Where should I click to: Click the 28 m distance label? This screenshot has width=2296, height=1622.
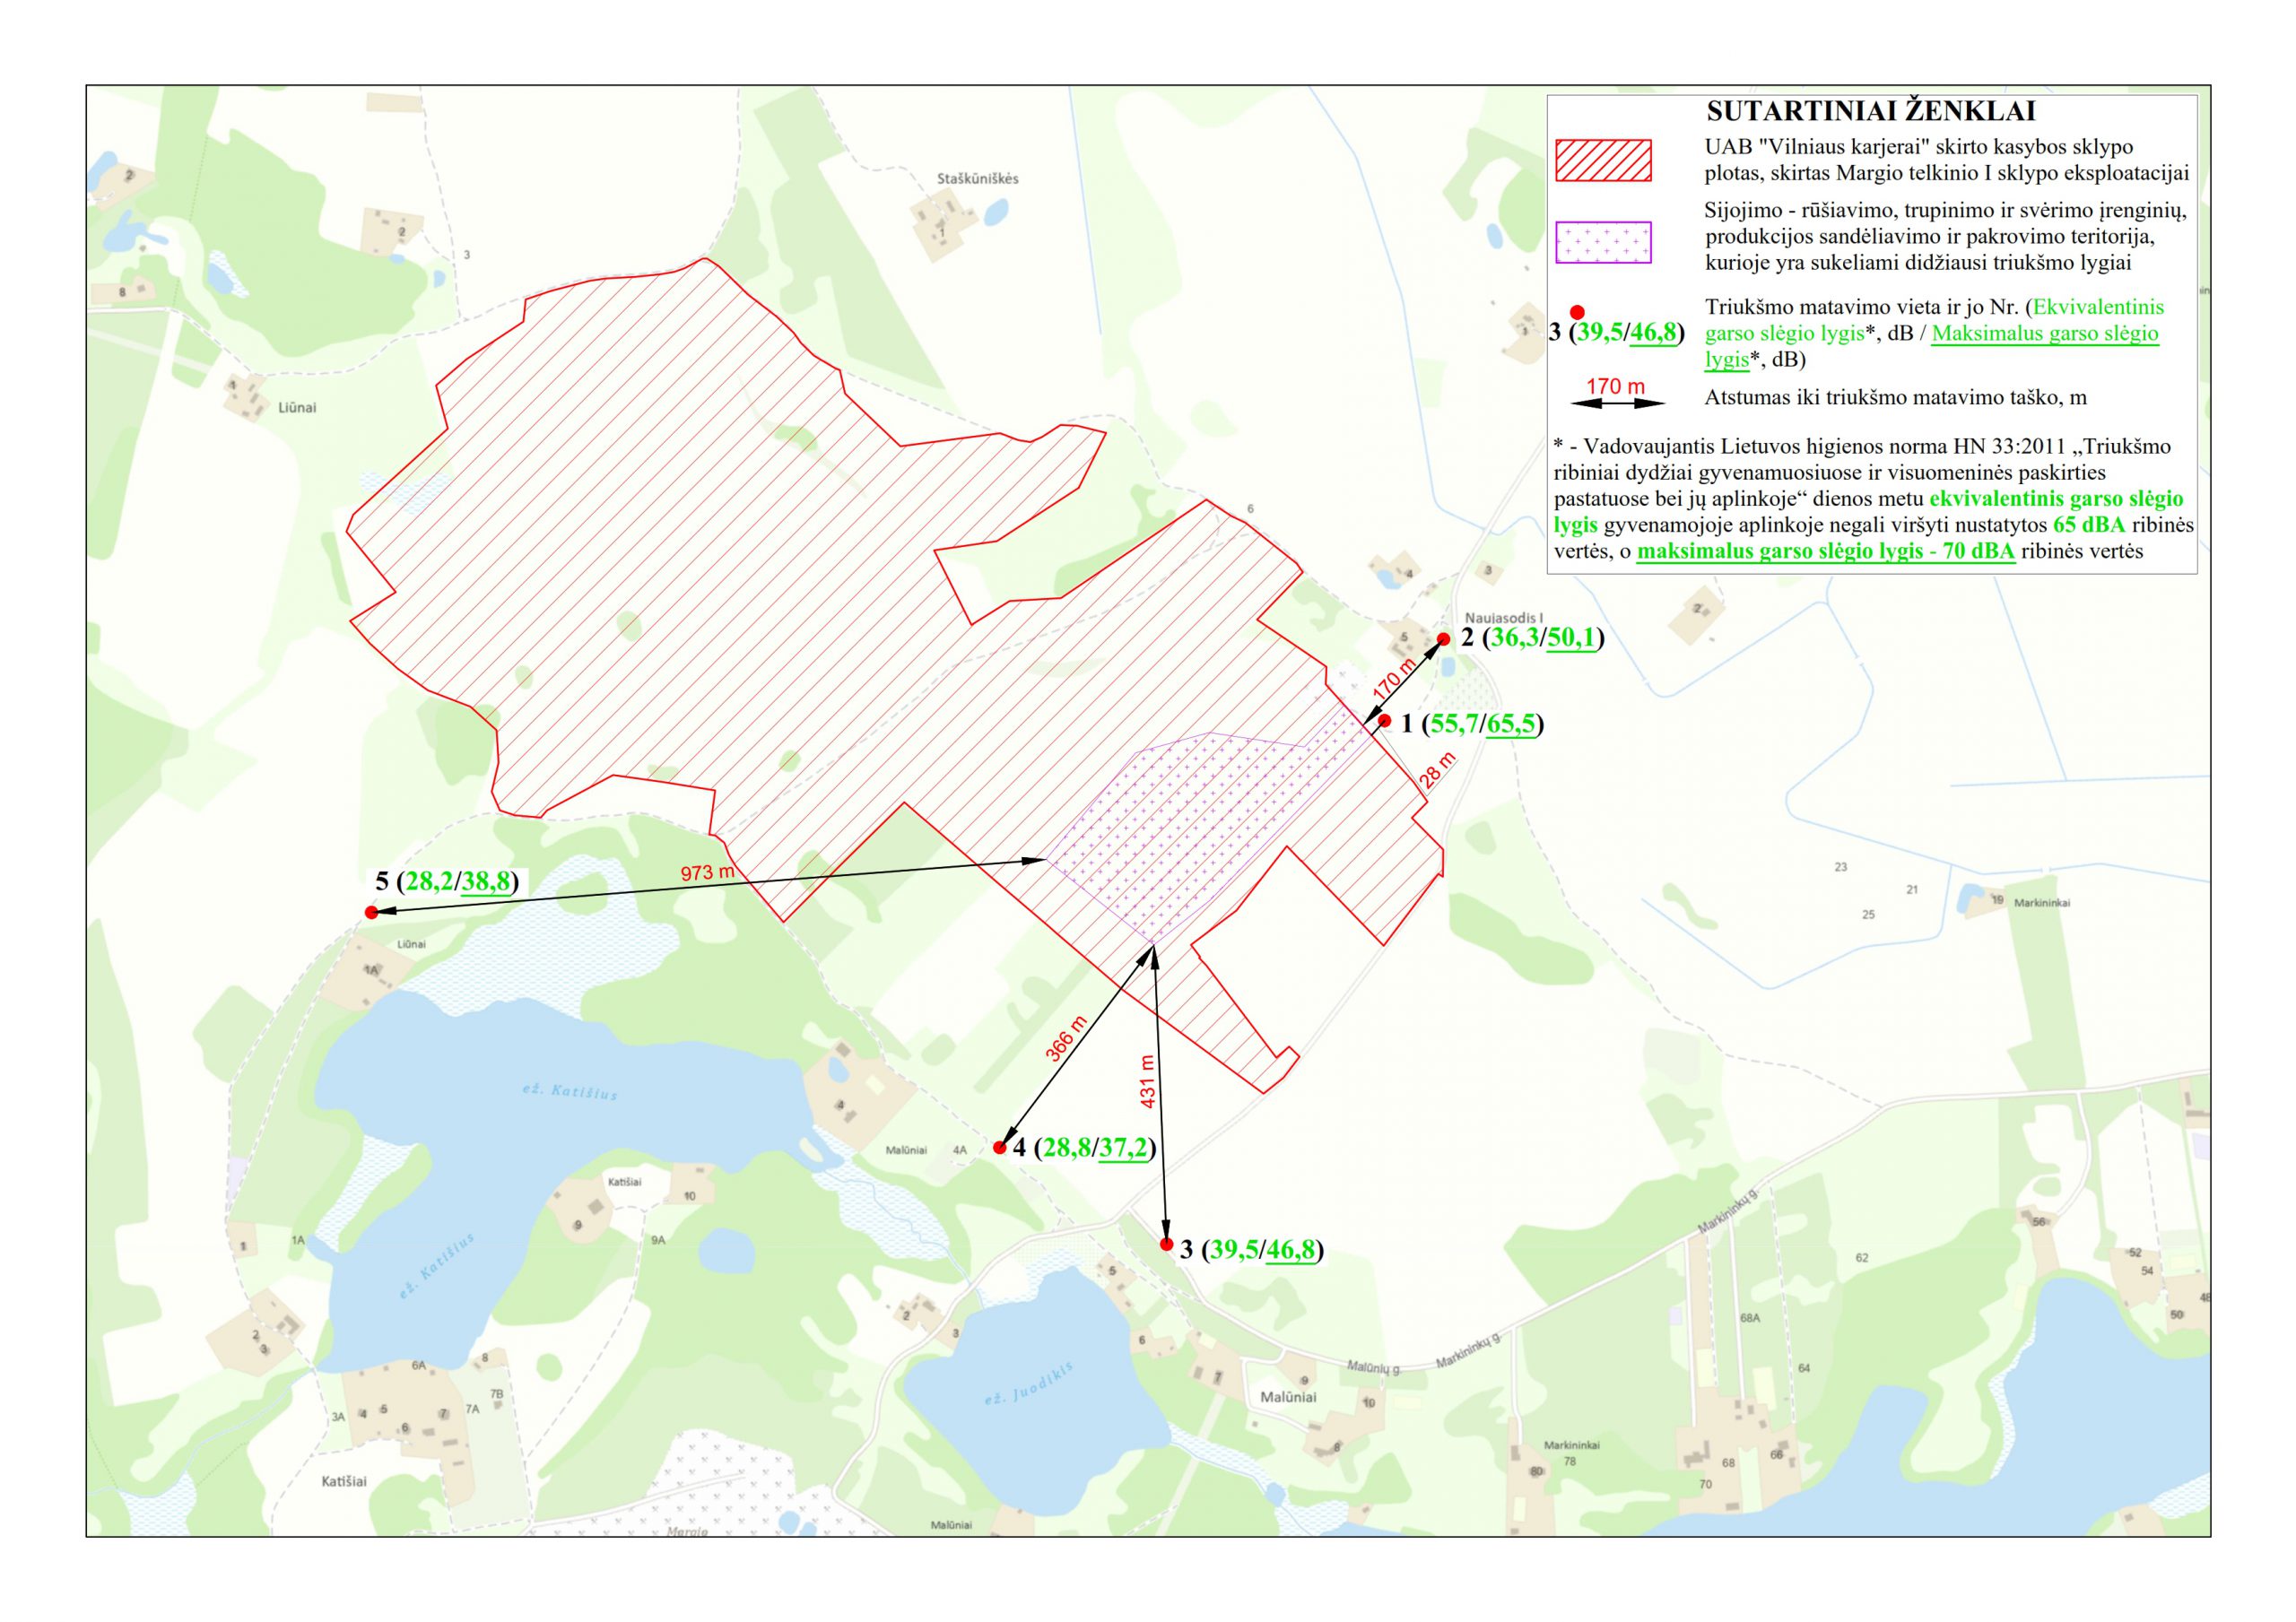point(1438,773)
